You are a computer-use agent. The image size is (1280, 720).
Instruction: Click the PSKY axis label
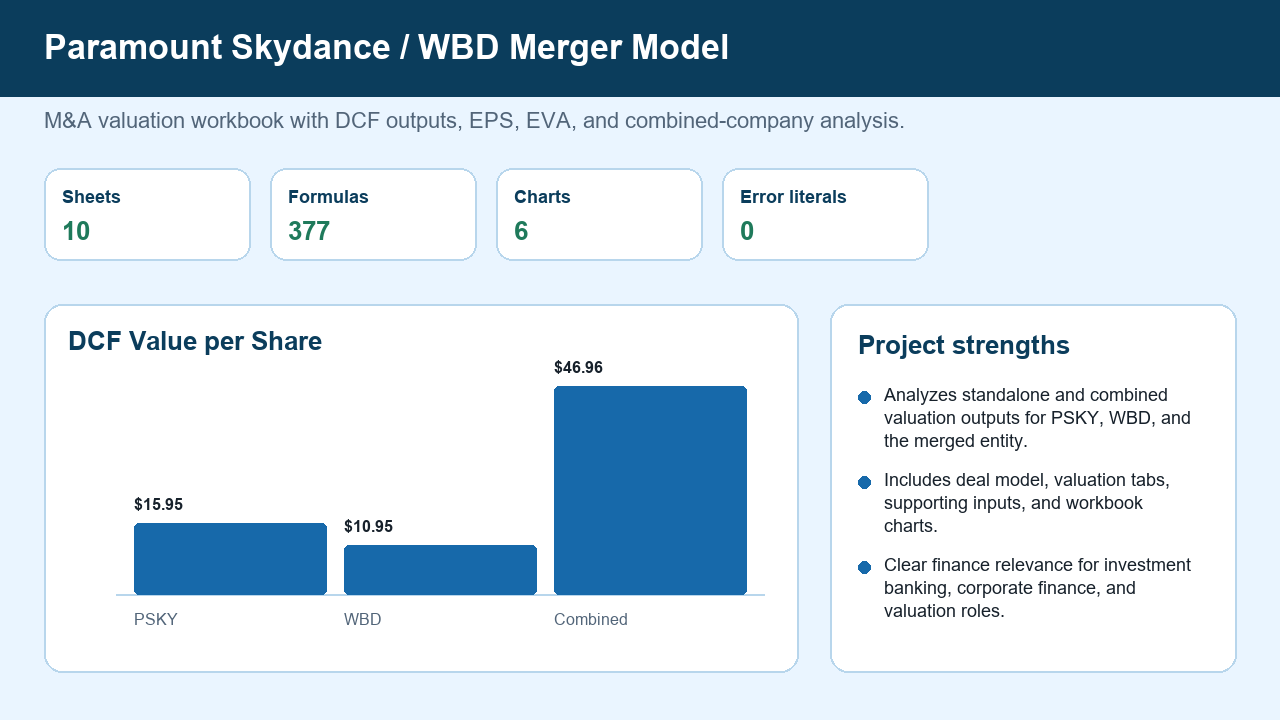coord(156,620)
